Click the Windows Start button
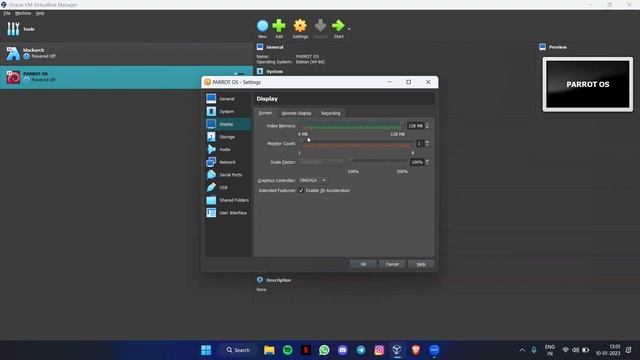Screen dimensions: 640x360 206,350
